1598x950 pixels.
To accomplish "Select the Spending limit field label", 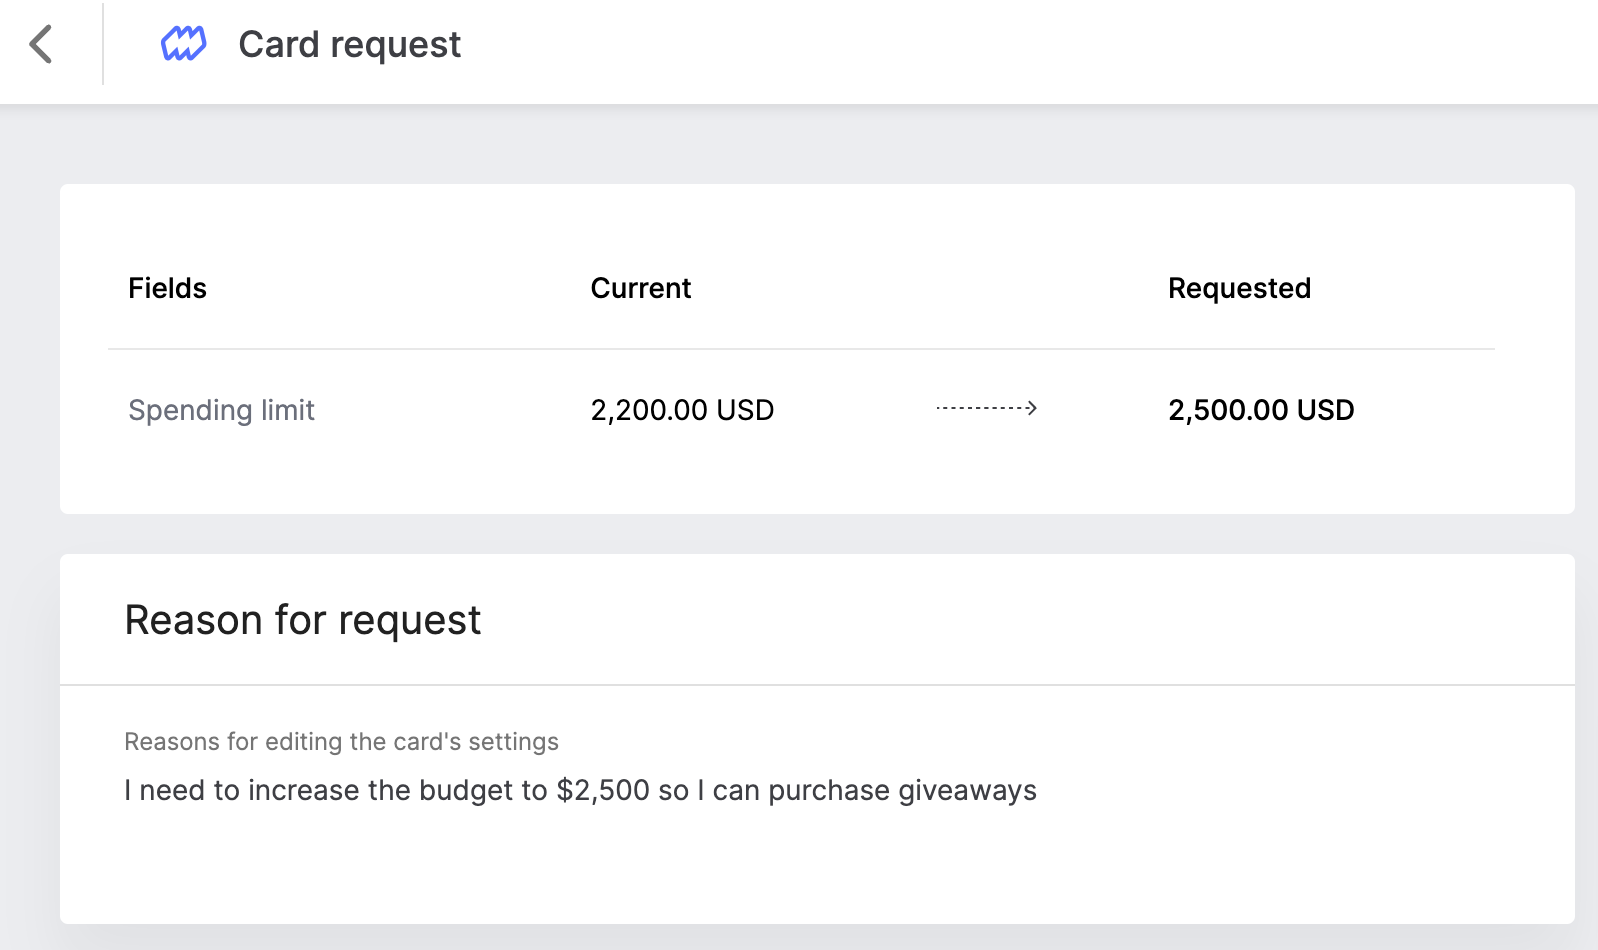I will coord(221,410).
